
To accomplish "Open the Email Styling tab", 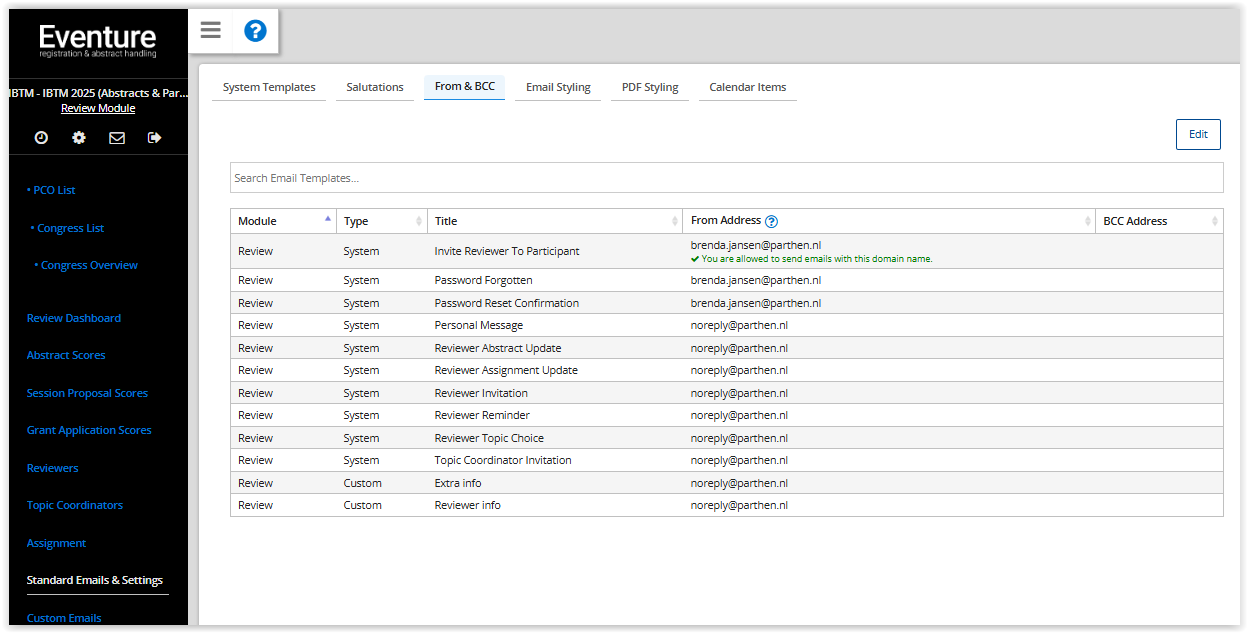I will pyautogui.click(x=558, y=87).
